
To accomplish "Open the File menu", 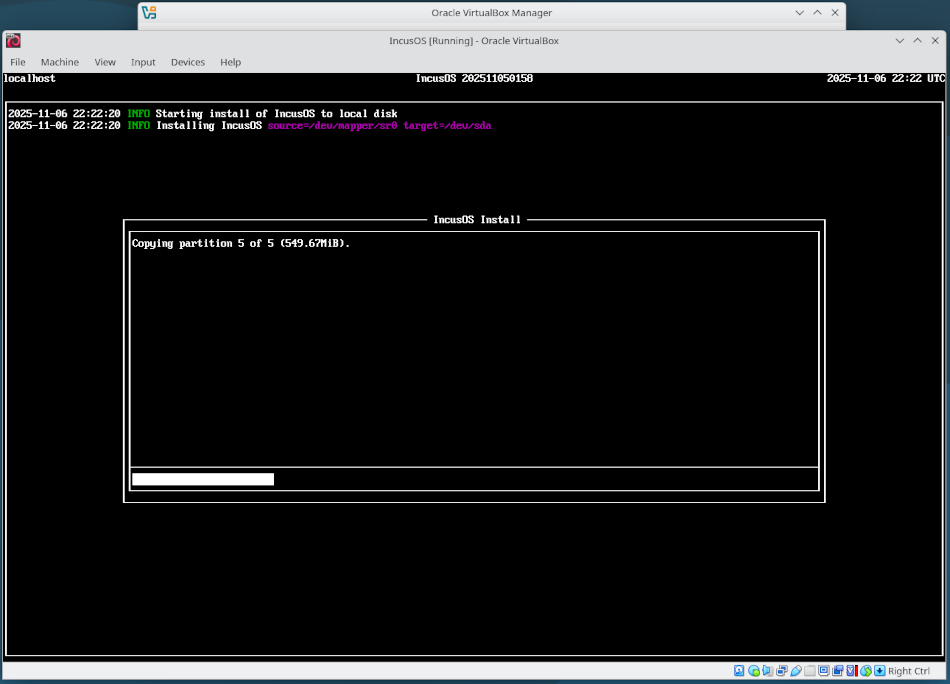I will pos(18,62).
